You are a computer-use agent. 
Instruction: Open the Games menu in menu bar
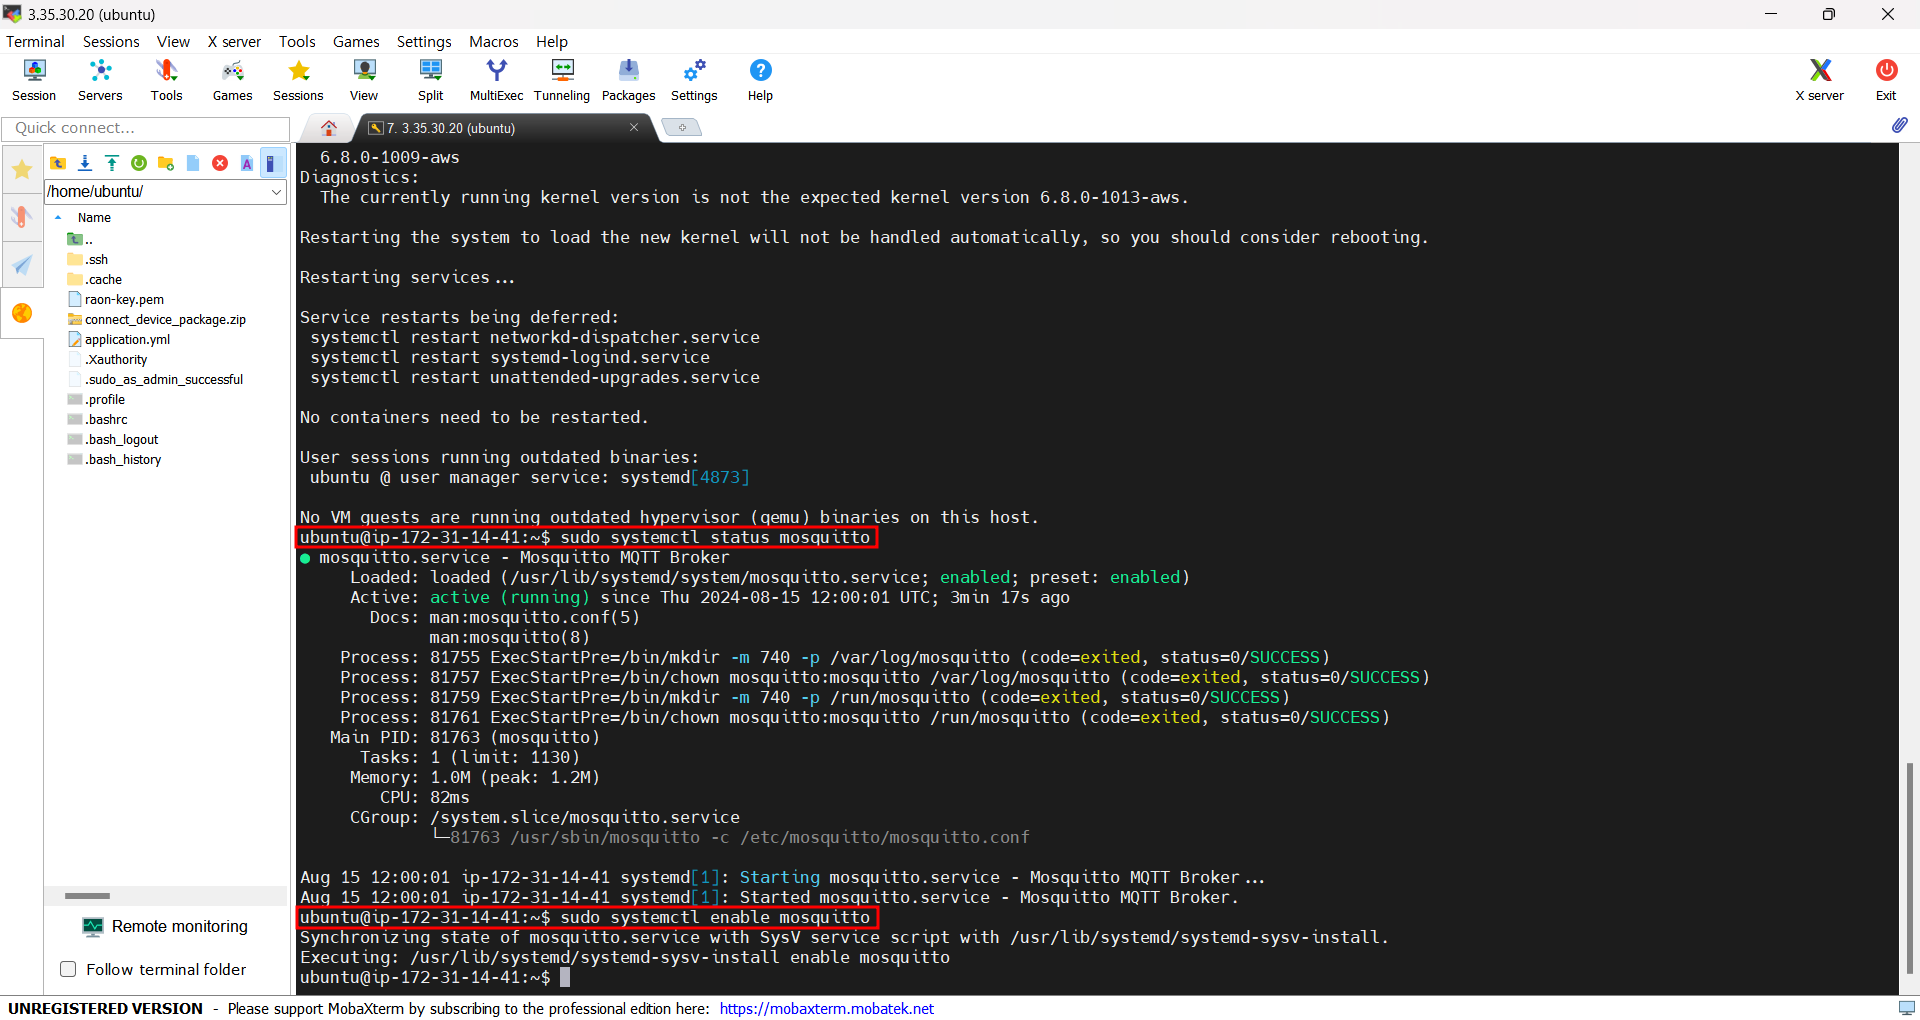[356, 41]
